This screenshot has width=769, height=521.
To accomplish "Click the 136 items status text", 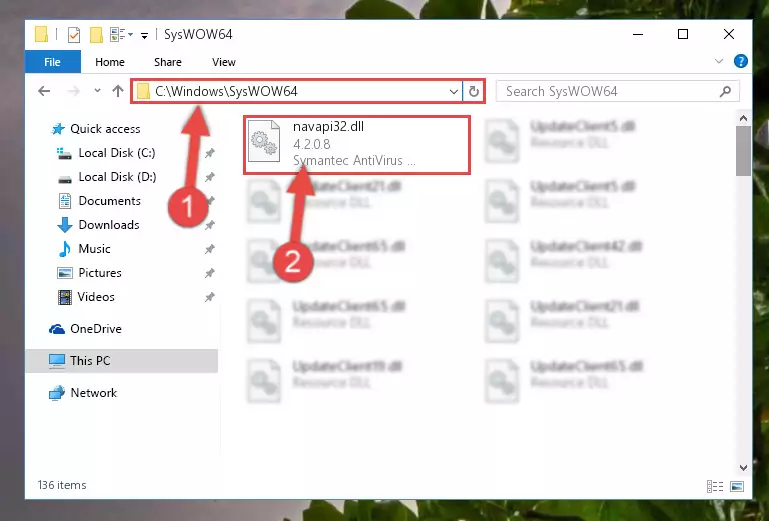I will tap(62, 485).
